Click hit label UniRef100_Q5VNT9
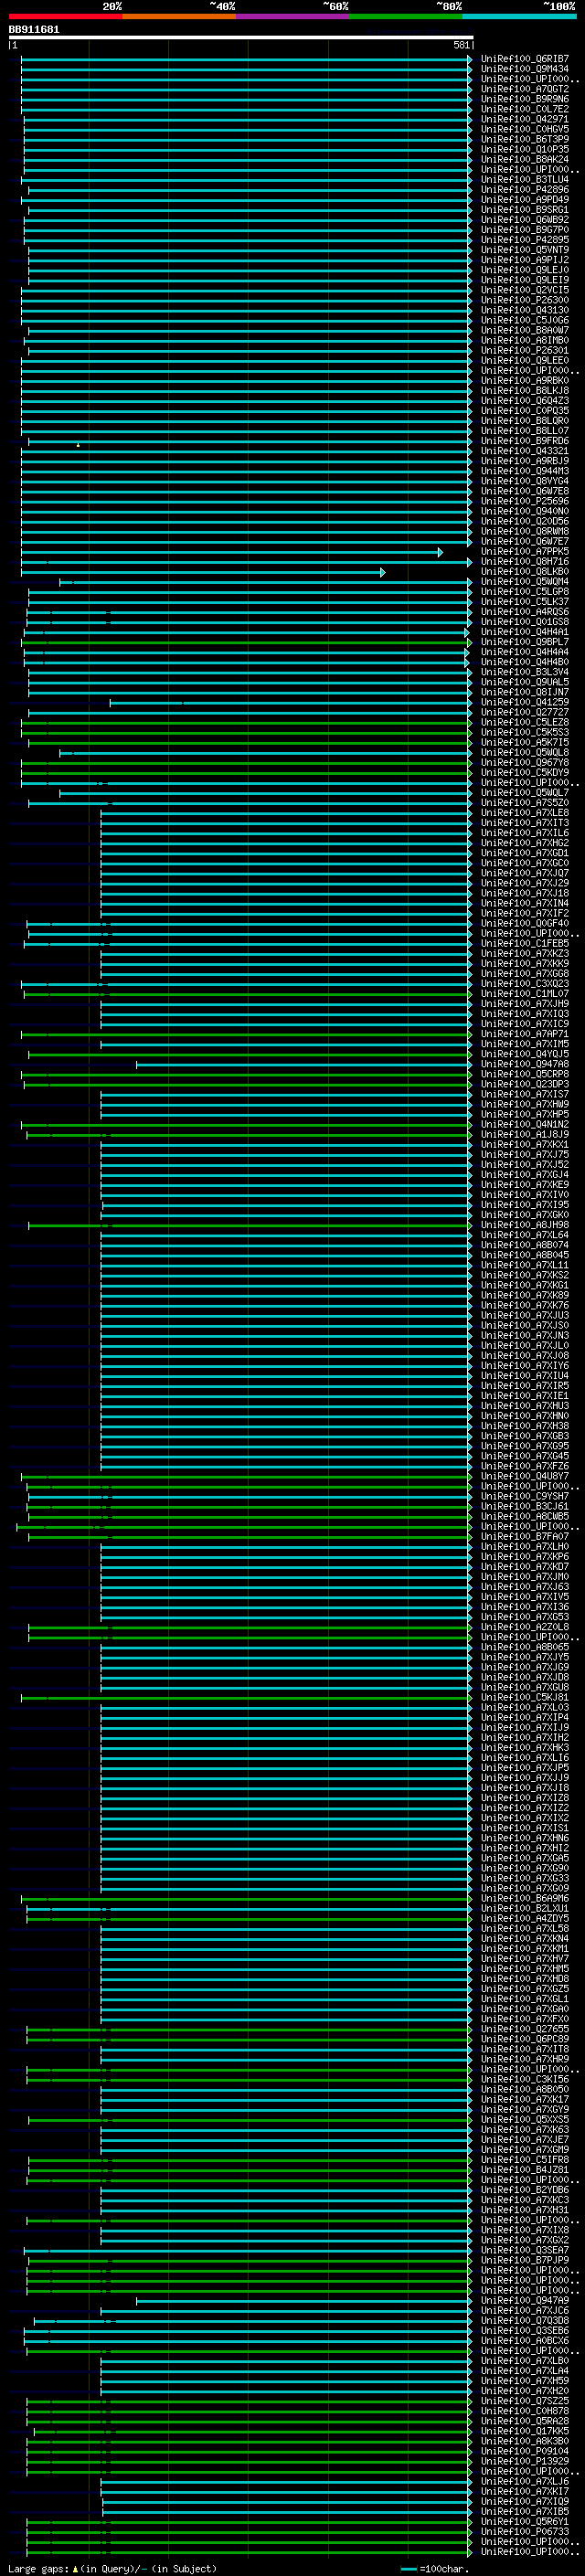This screenshot has height=2576, width=585. click(525, 250)
